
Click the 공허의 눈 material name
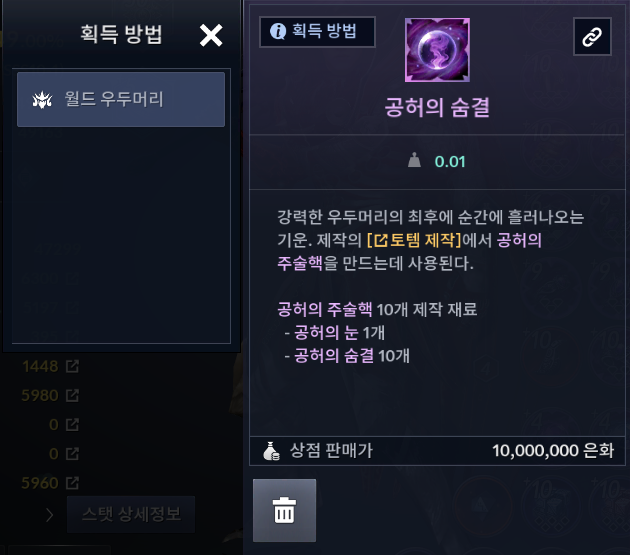coord(326,333)
